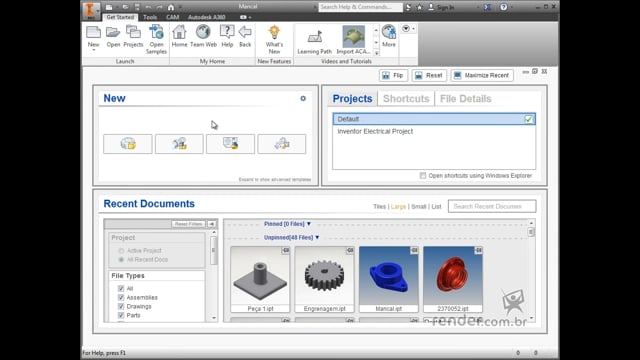
Task: Open the Sign In dropdown
Action: [x=478, y=7]
